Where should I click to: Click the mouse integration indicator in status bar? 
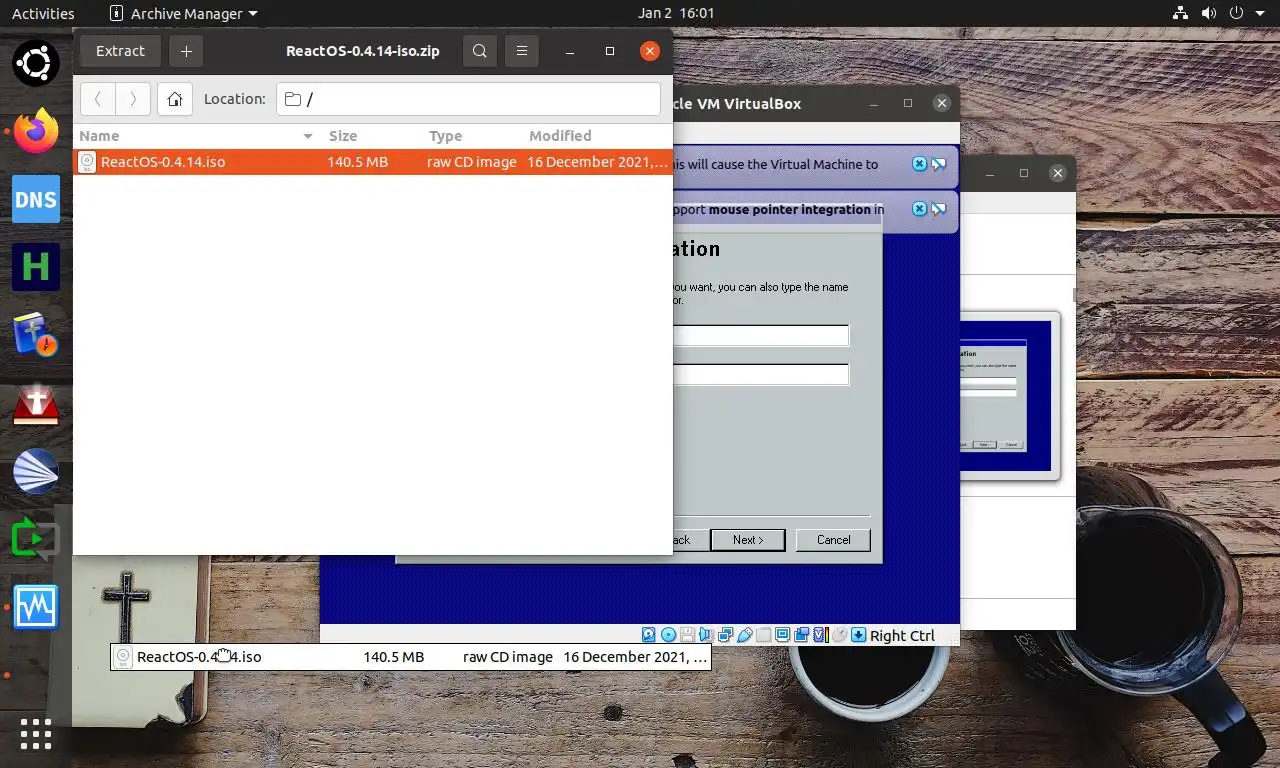point(839,635)
